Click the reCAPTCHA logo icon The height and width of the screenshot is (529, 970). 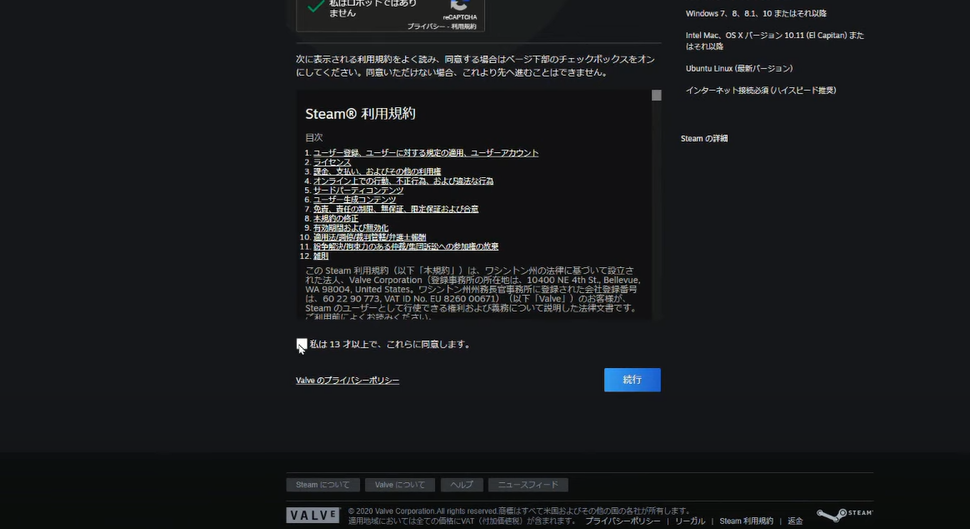tap(460, 5)
